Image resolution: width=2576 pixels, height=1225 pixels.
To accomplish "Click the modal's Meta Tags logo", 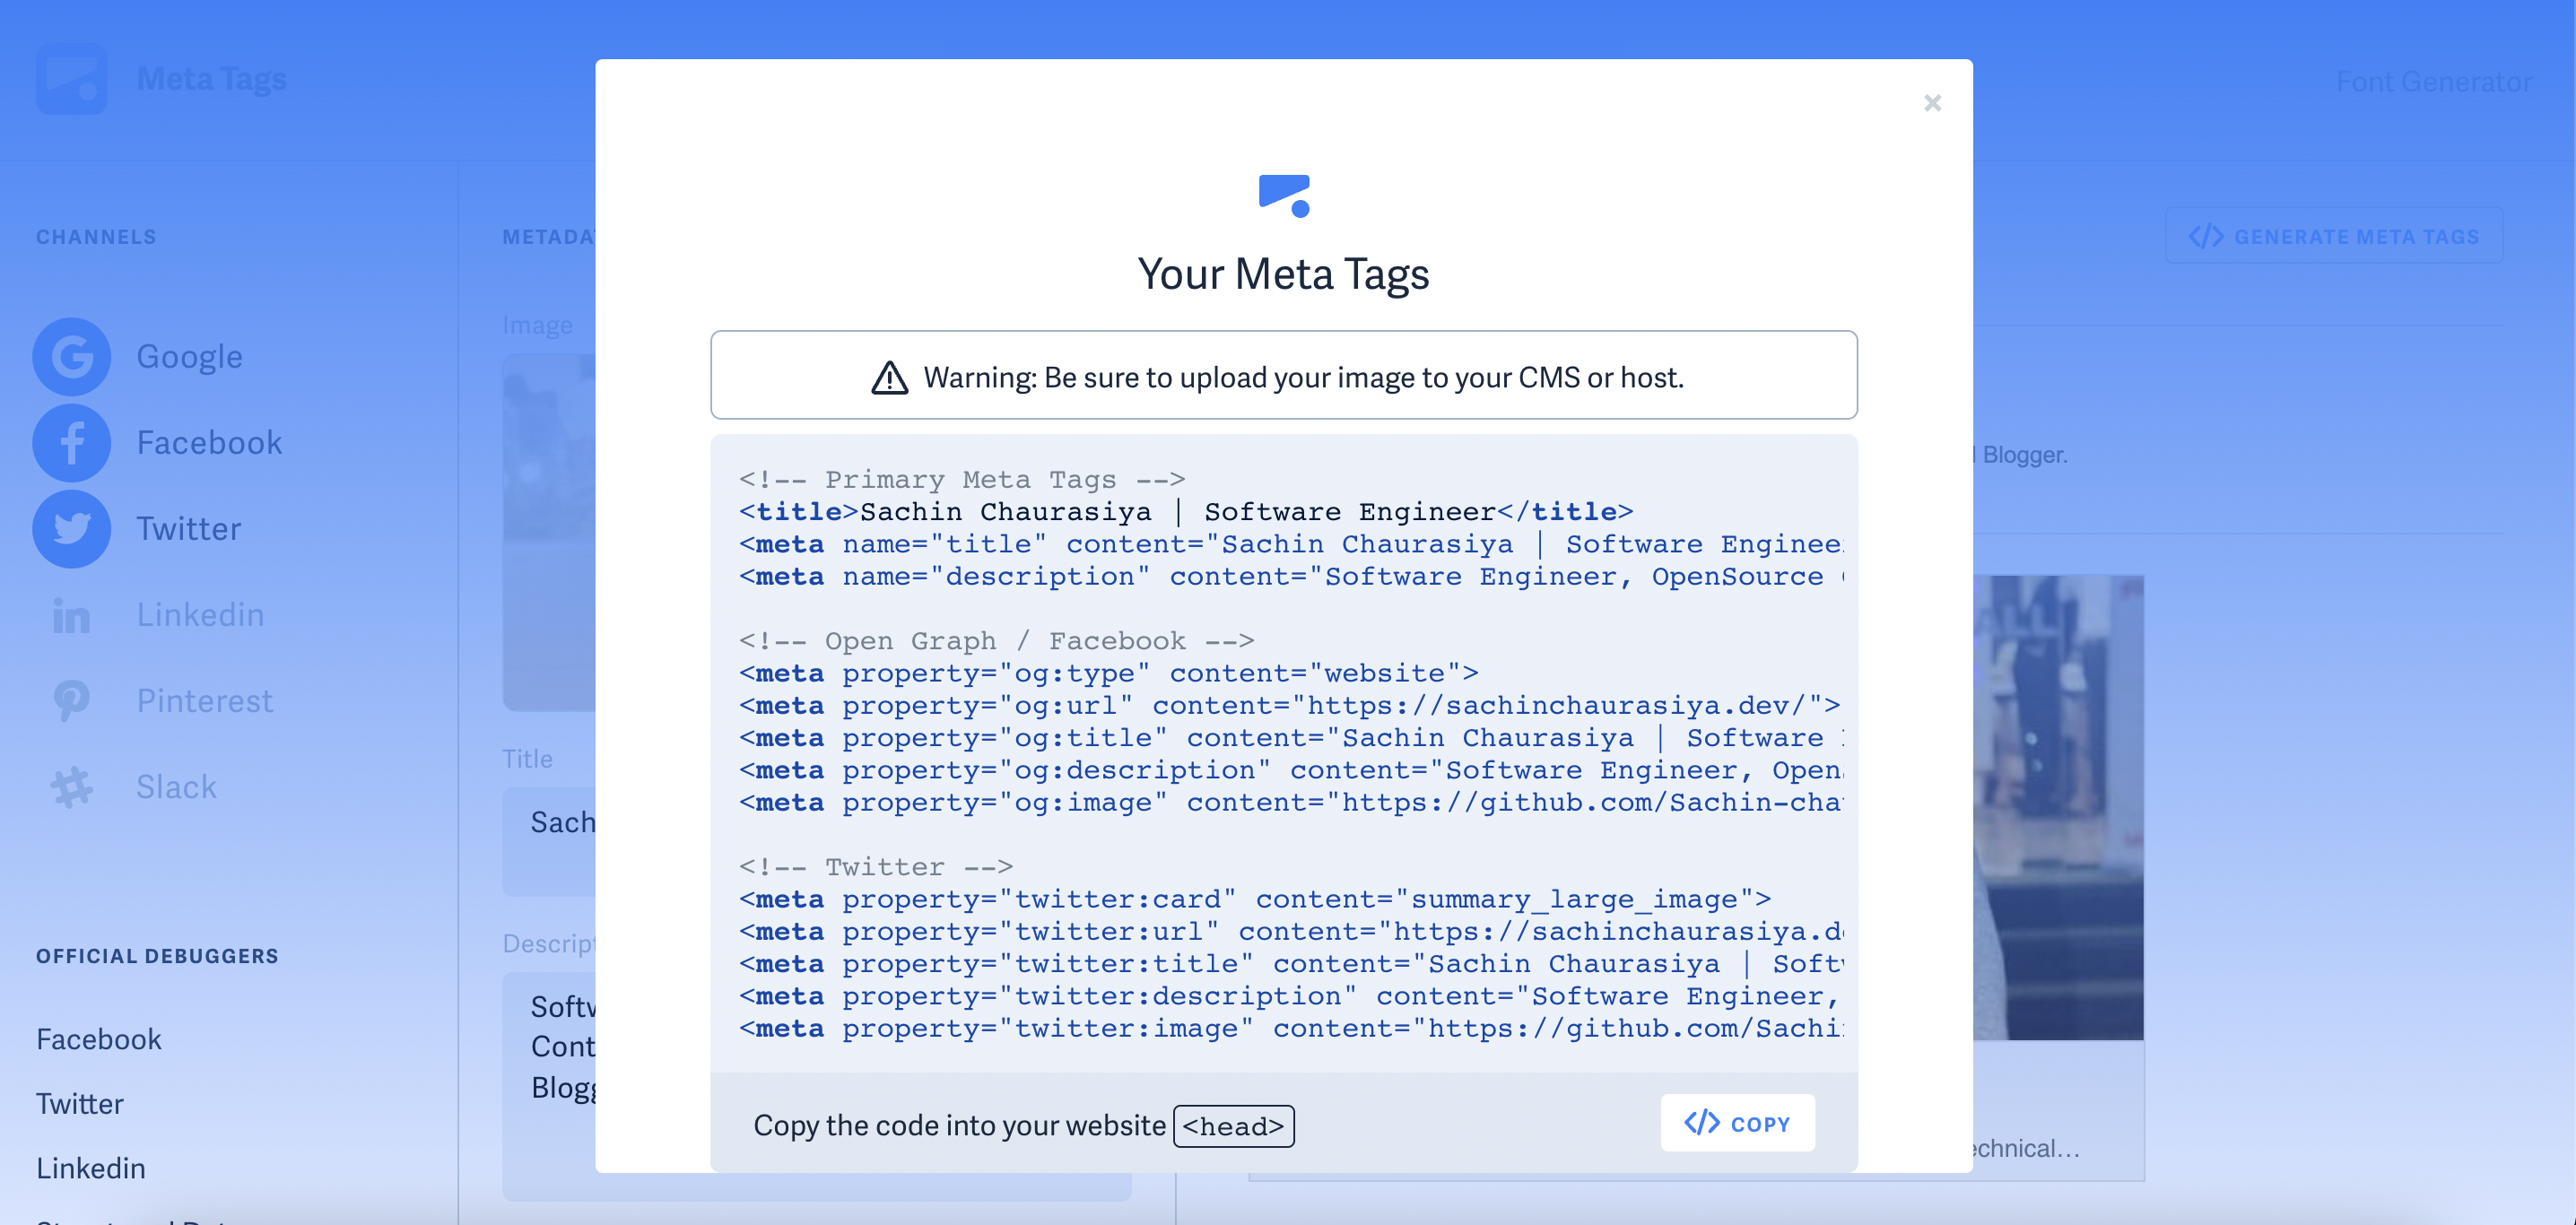I will pyautogui.click(x=1284, y=196).
